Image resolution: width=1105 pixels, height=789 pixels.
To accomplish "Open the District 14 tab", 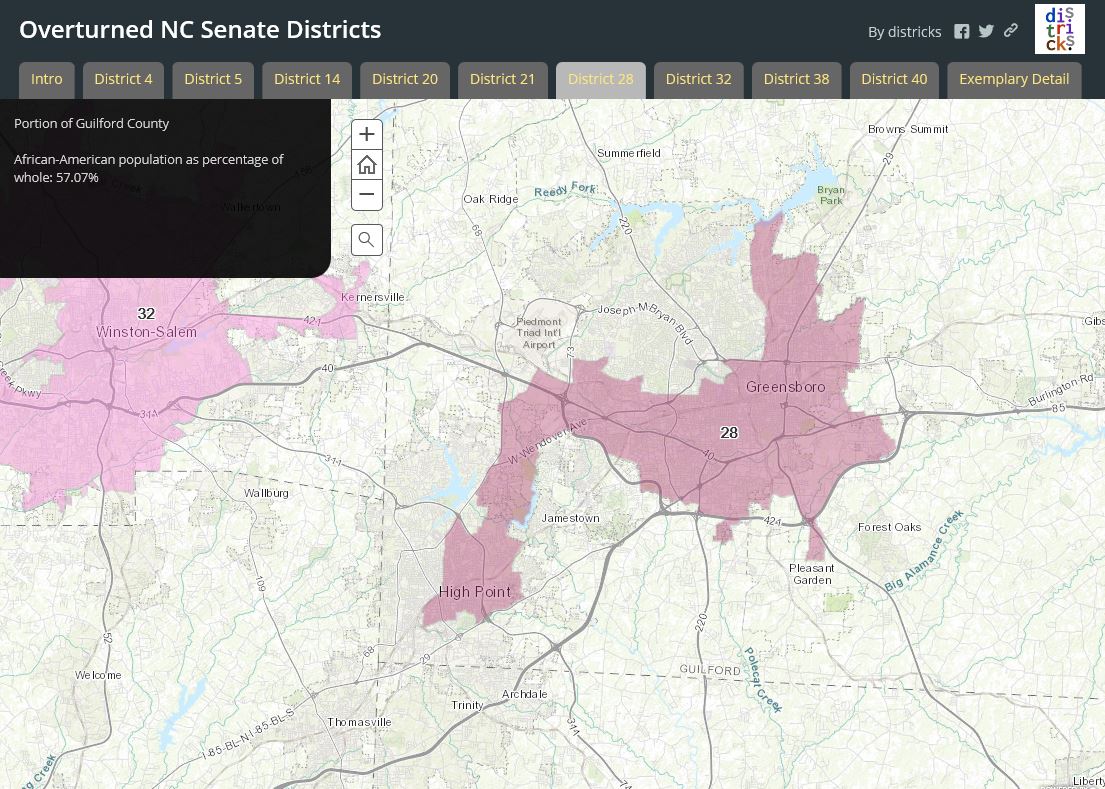I will click(307, 78).
